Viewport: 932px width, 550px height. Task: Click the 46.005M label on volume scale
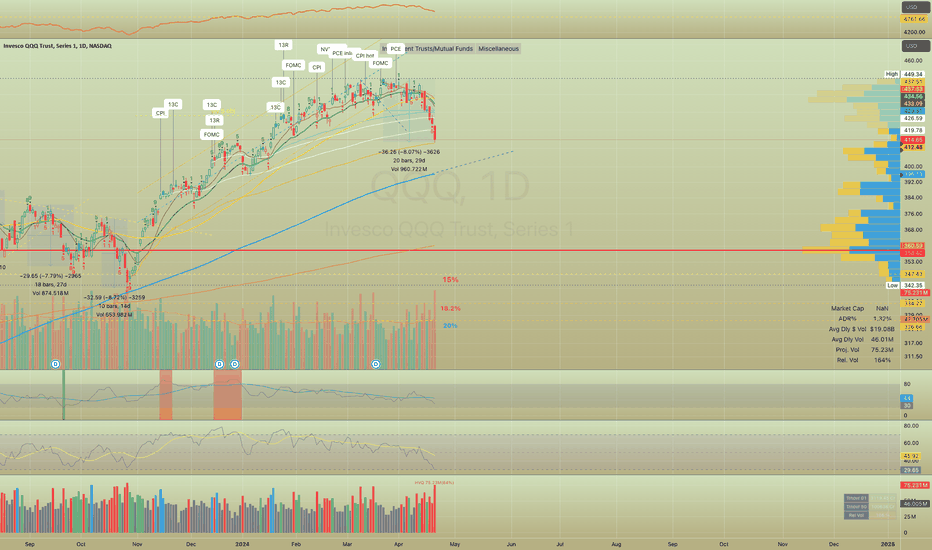[x=915, y=504]
